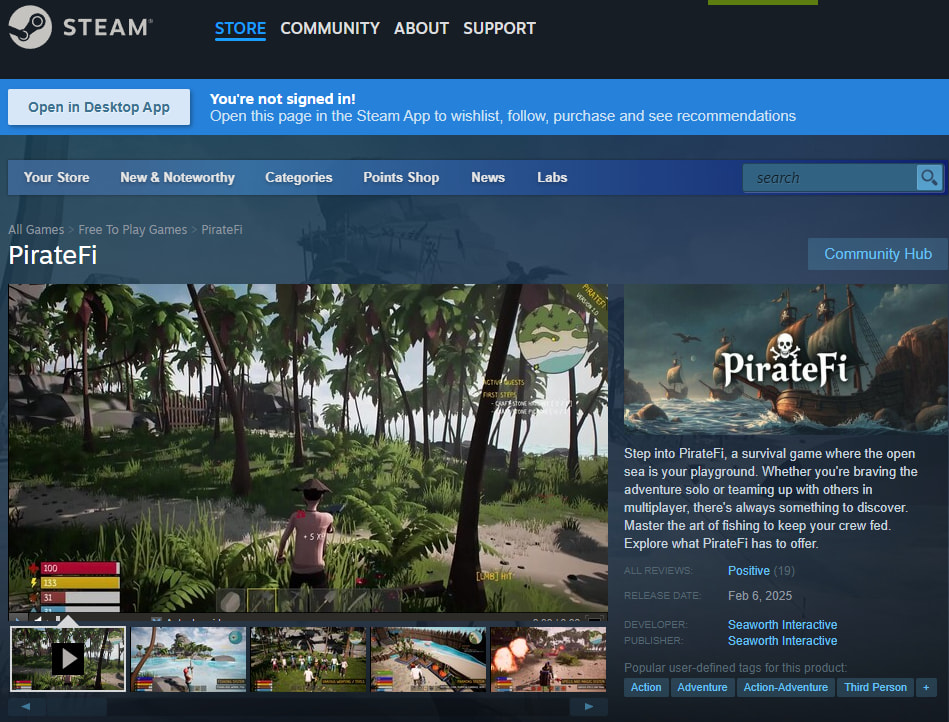Open the News tab
Screen dimensions: 949x722
click(488, 177)
